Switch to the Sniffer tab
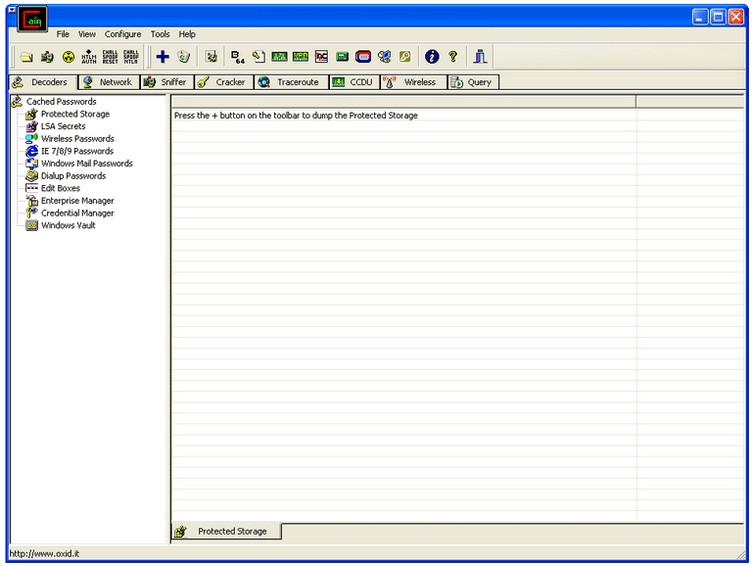This screenshot has width=752, height=566. (167, 82)
